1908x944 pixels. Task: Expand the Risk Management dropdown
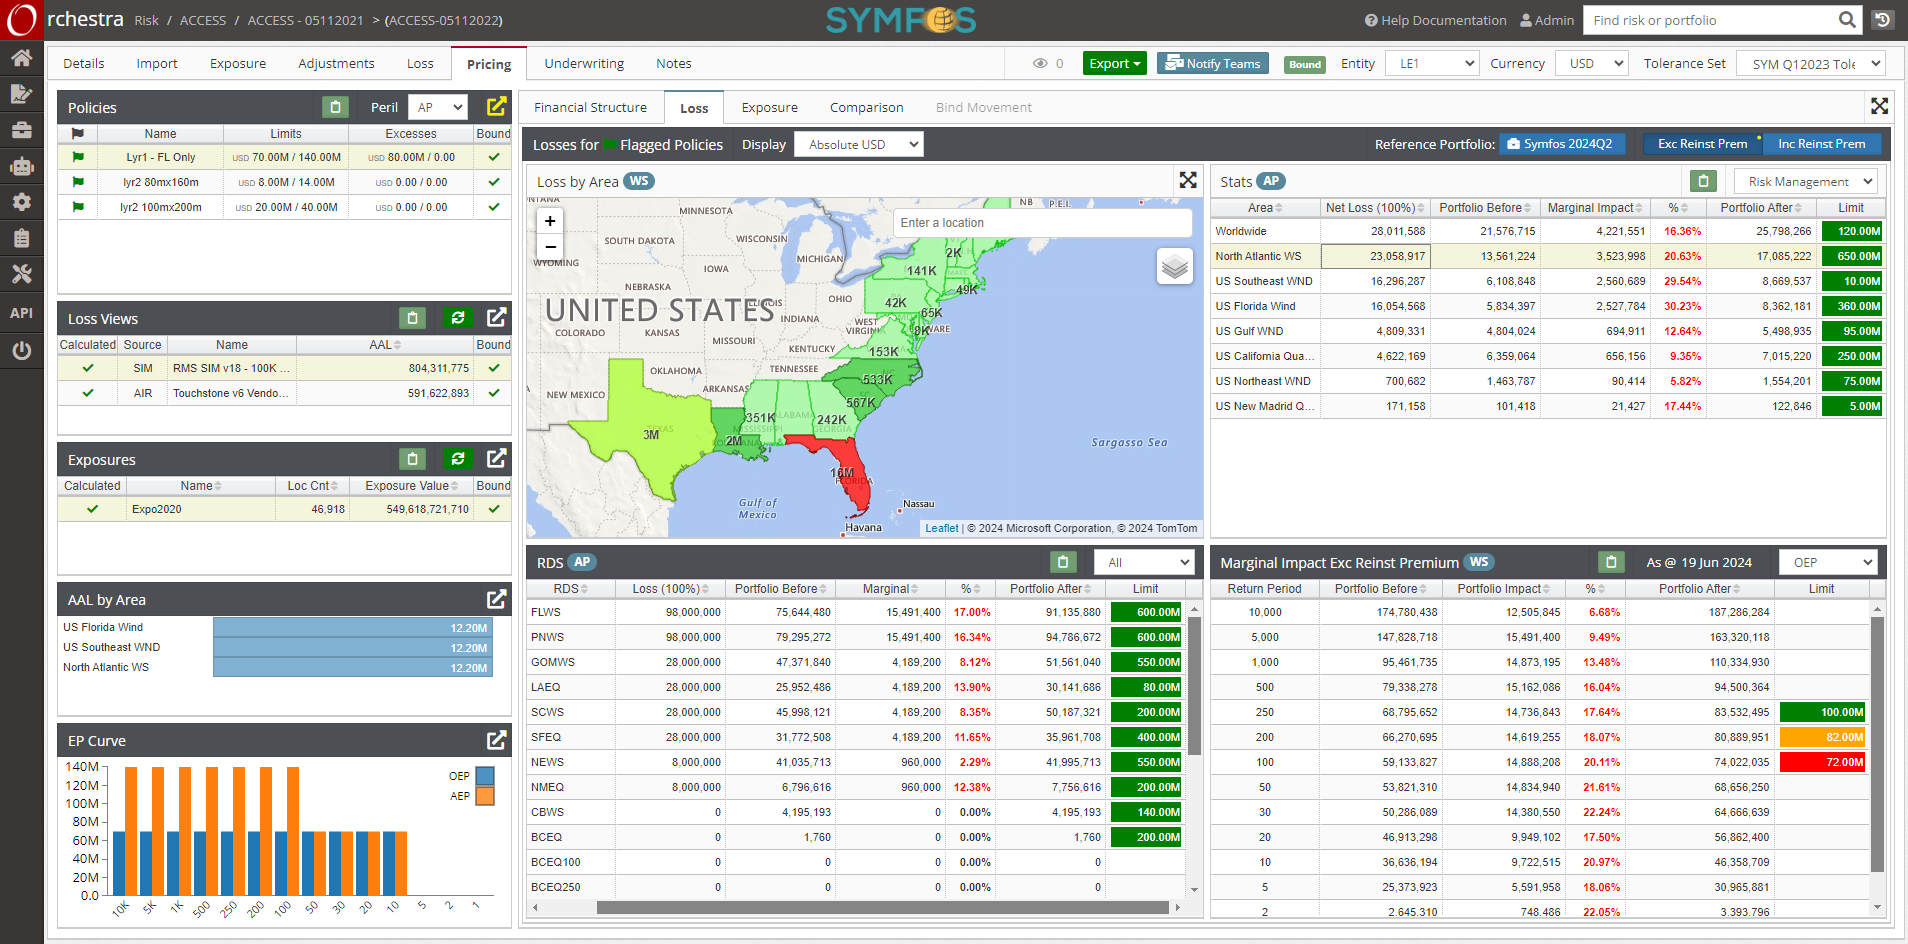click(1805, 181)
